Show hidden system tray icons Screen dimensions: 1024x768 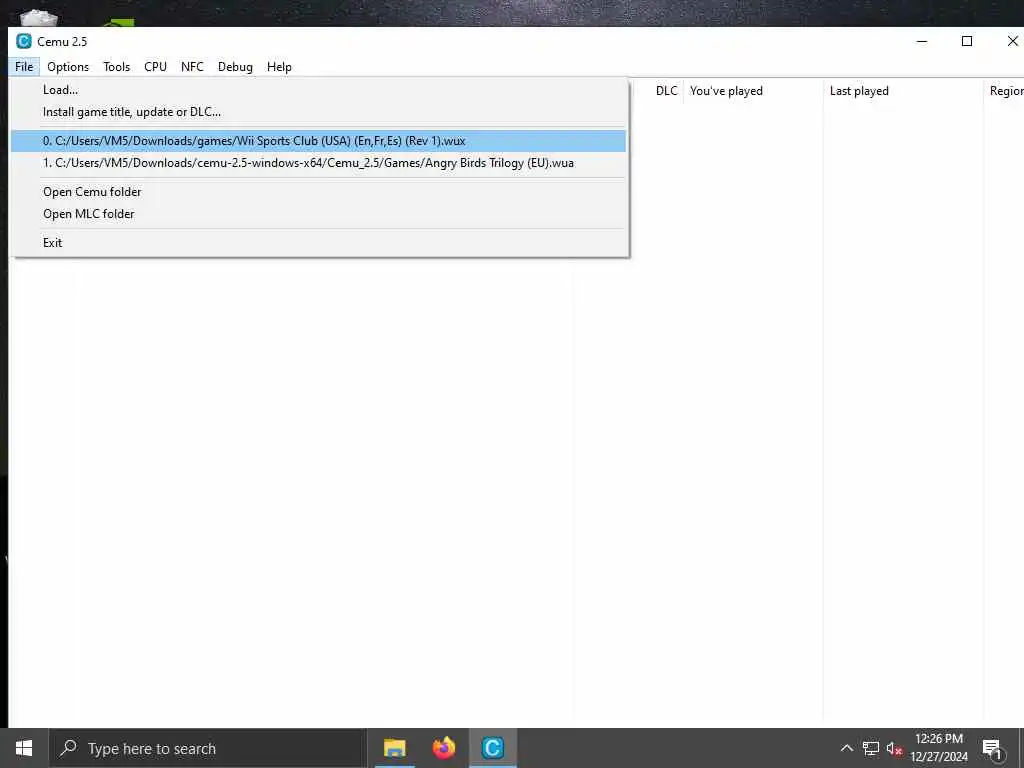point(846,748)
